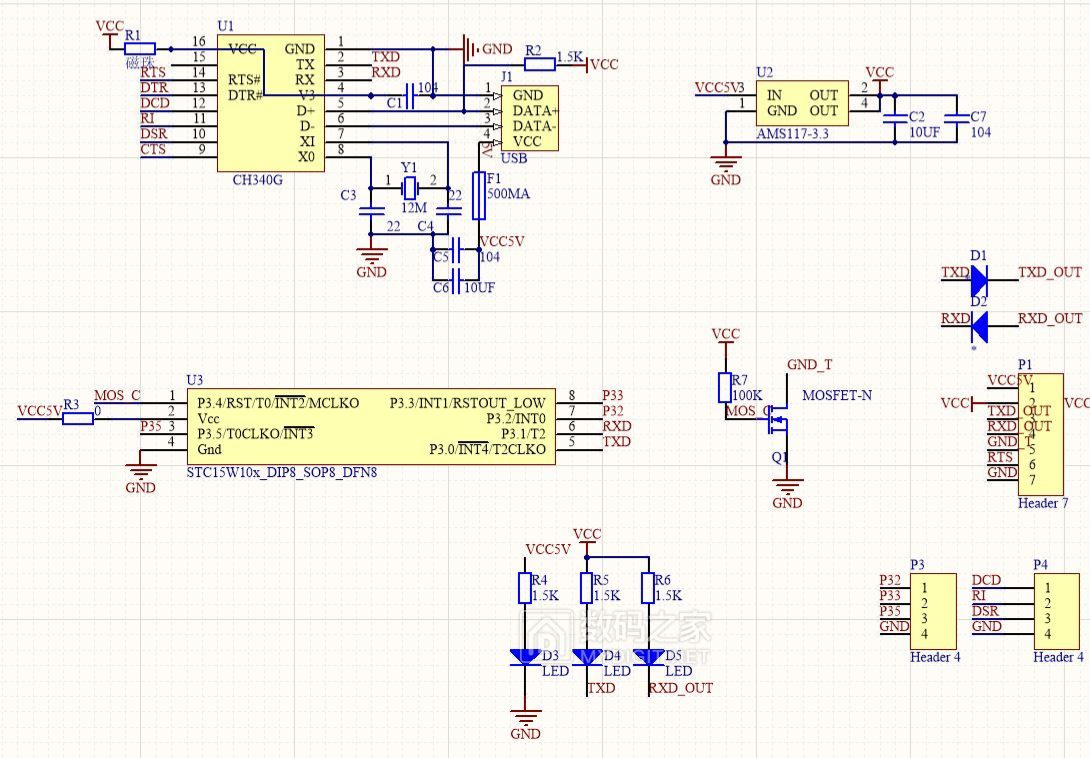The image size is (1090, 758).
Task: Click the GND symbol below Q1
Action: (787, 487)
